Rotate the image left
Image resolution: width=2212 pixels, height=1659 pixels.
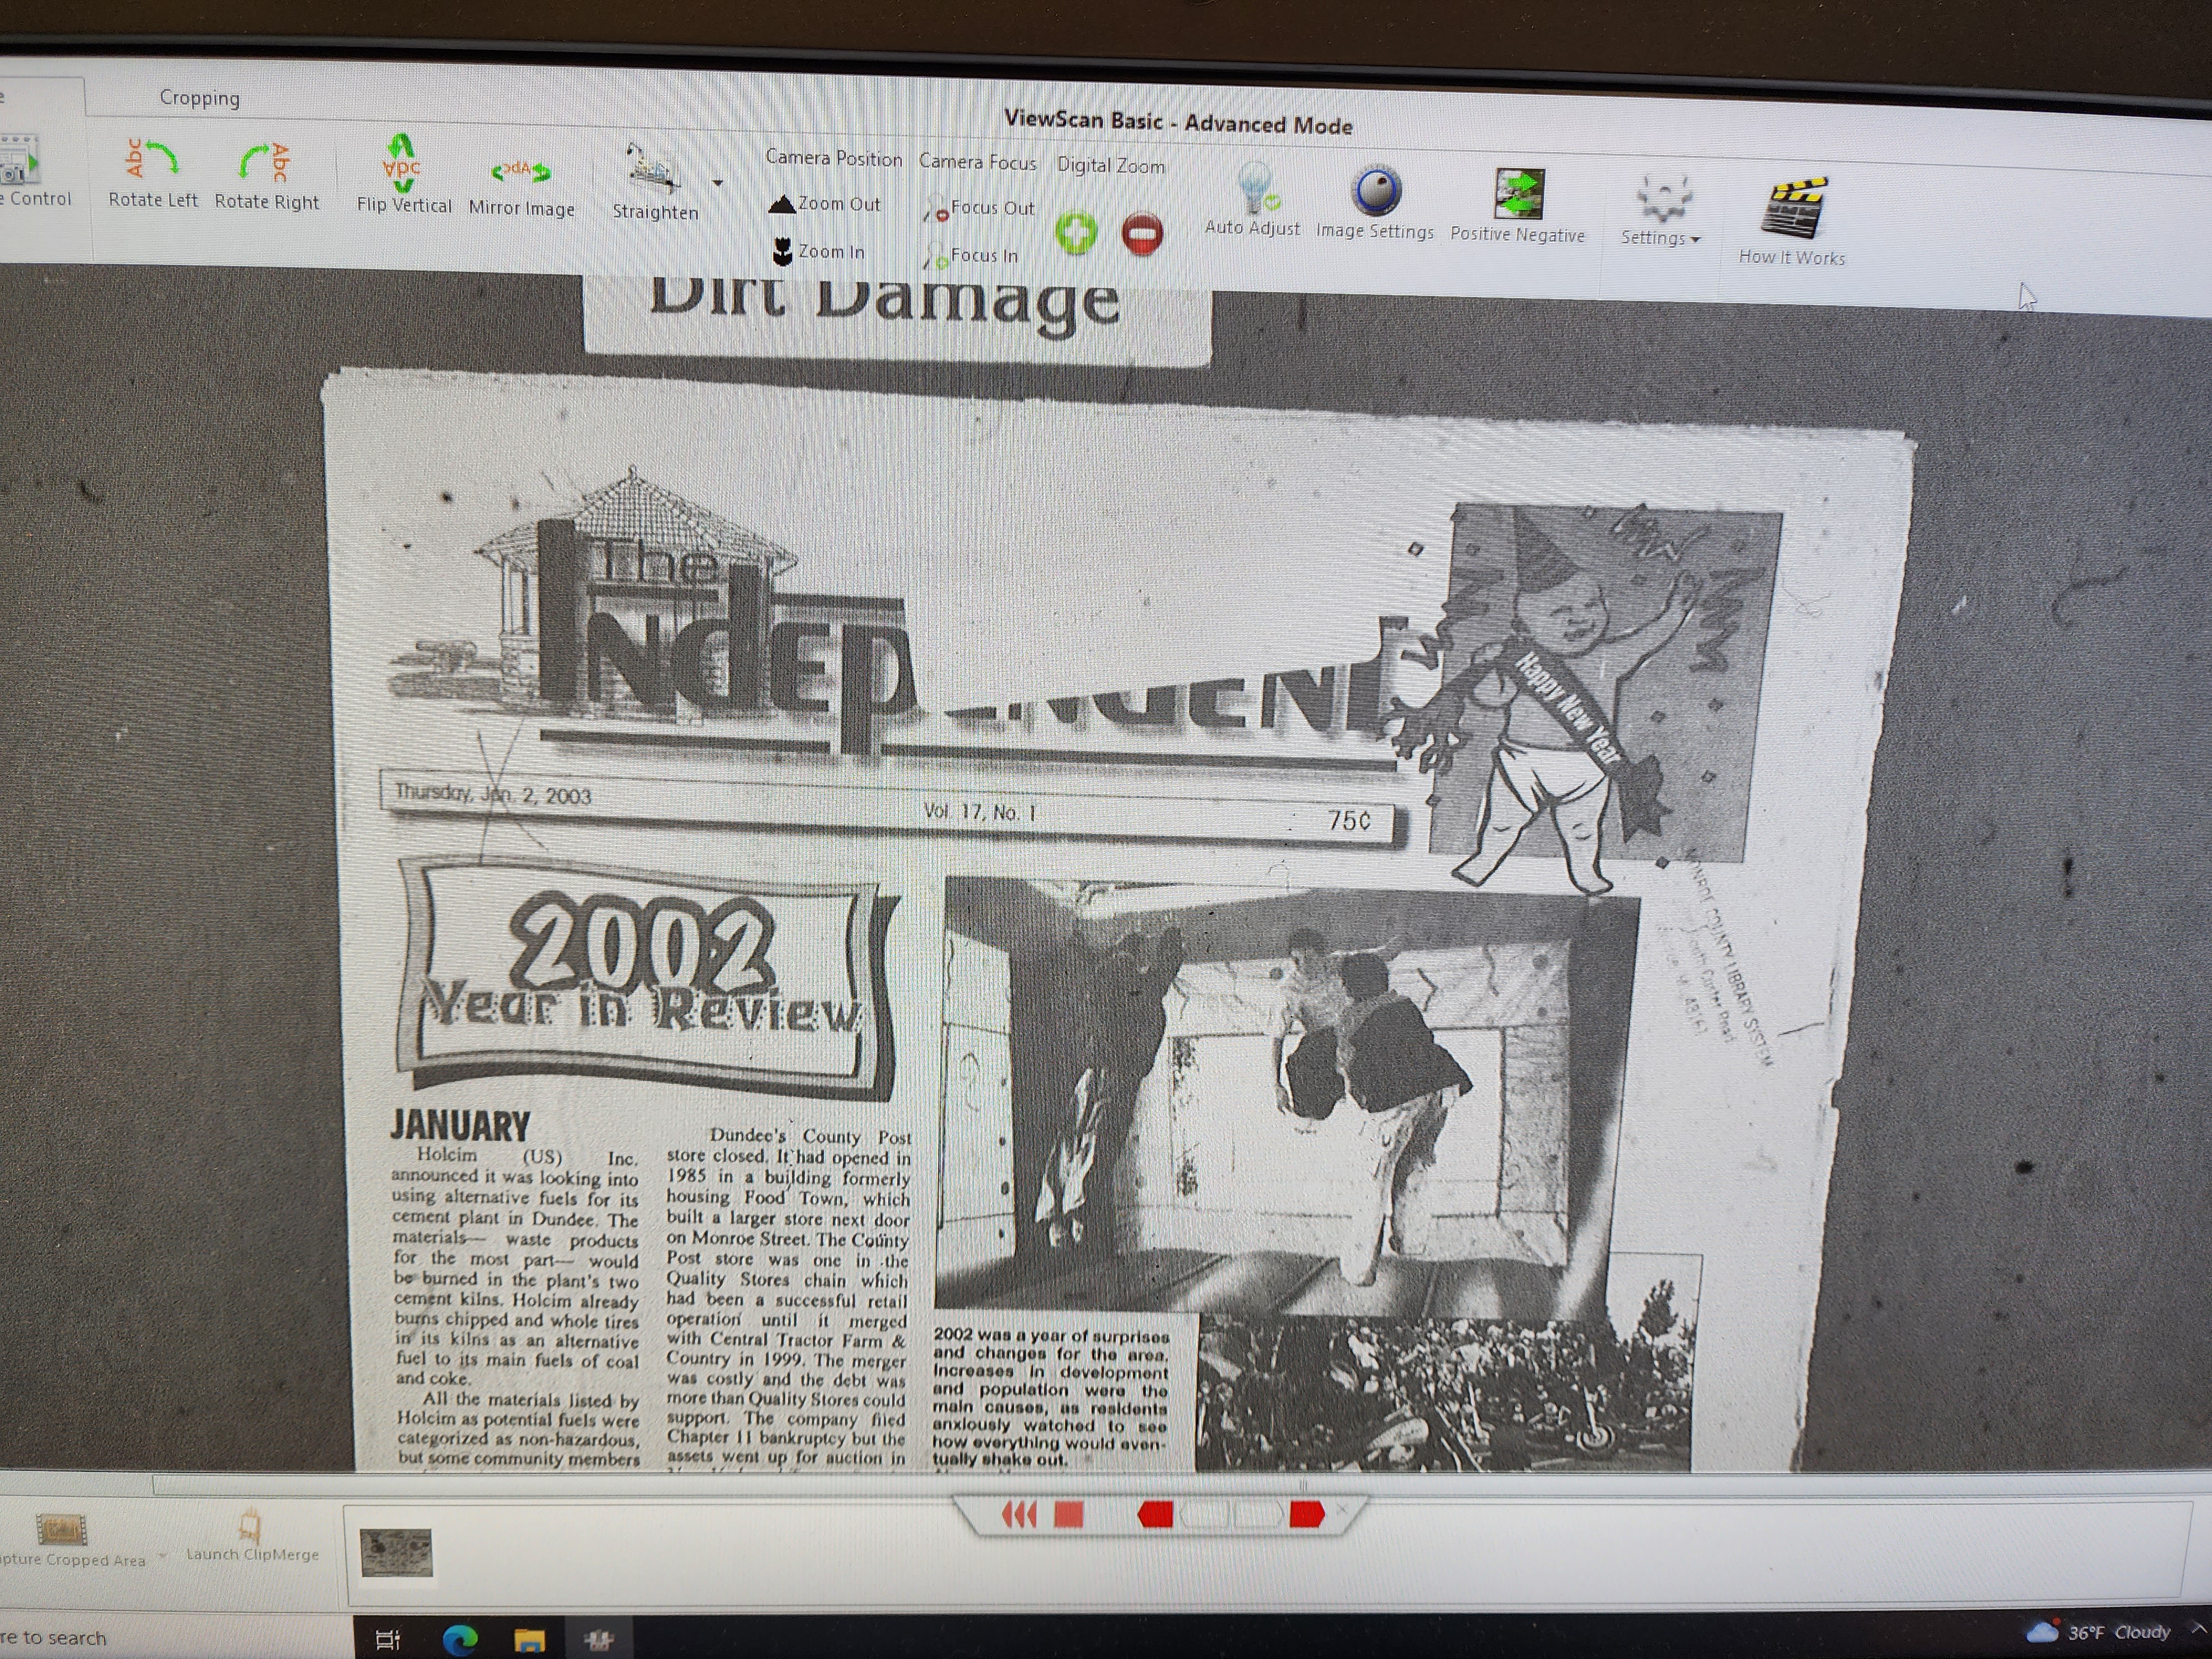pyautogui.click(x=152, y=173)
